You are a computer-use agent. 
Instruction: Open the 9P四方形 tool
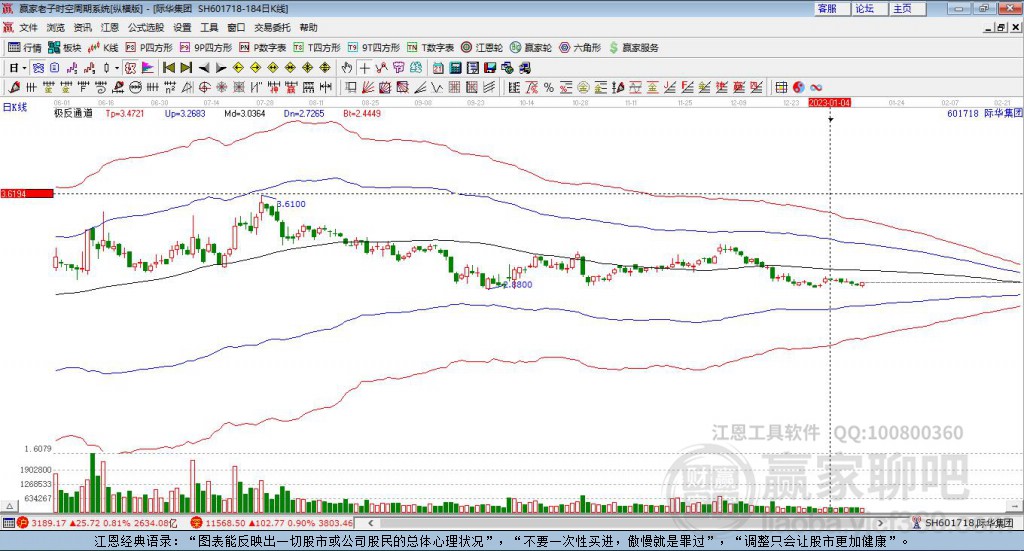point(206,48)
